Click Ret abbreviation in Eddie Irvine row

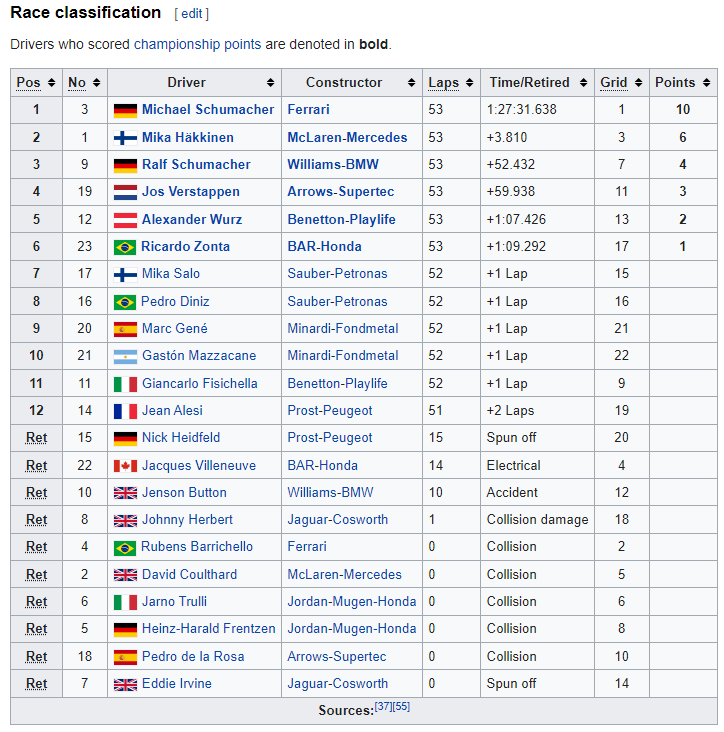point(36,684)
